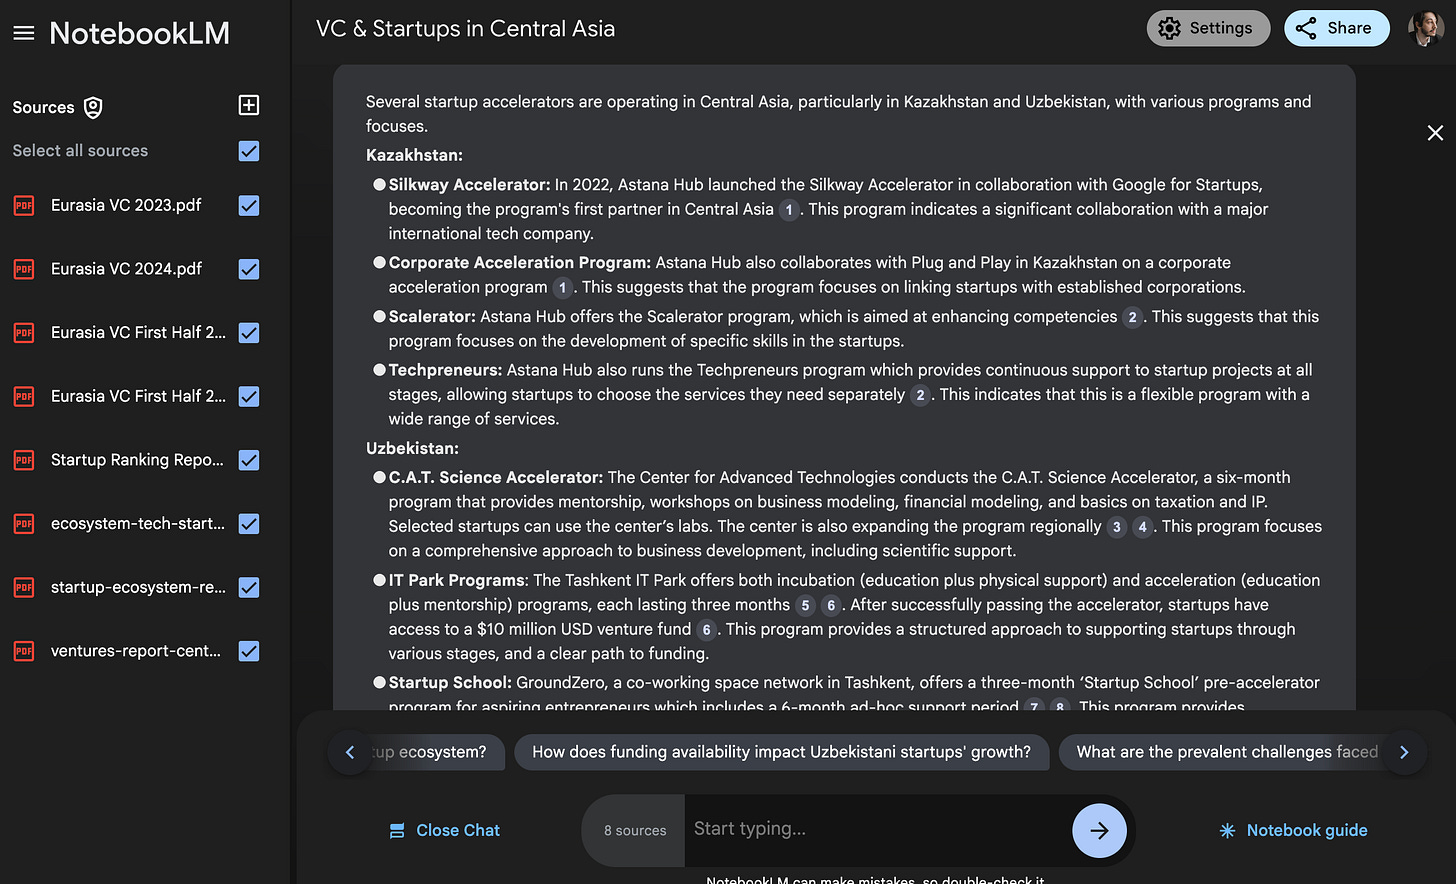Open the hamburger menu beside NotebookLM
Viewport: 1456px width, 884px height.
24,33
